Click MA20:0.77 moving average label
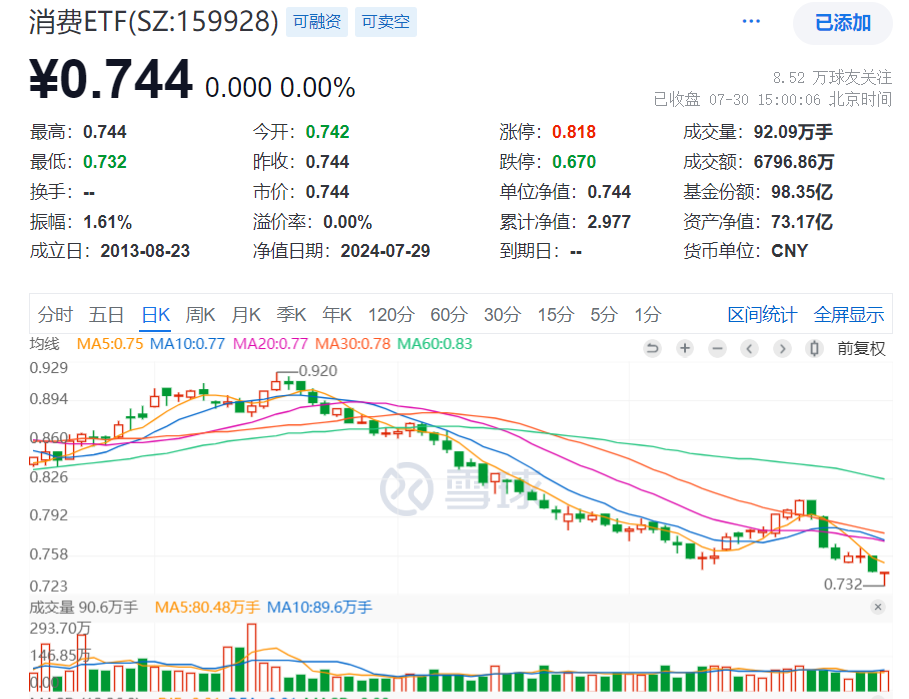 [270, 344]
